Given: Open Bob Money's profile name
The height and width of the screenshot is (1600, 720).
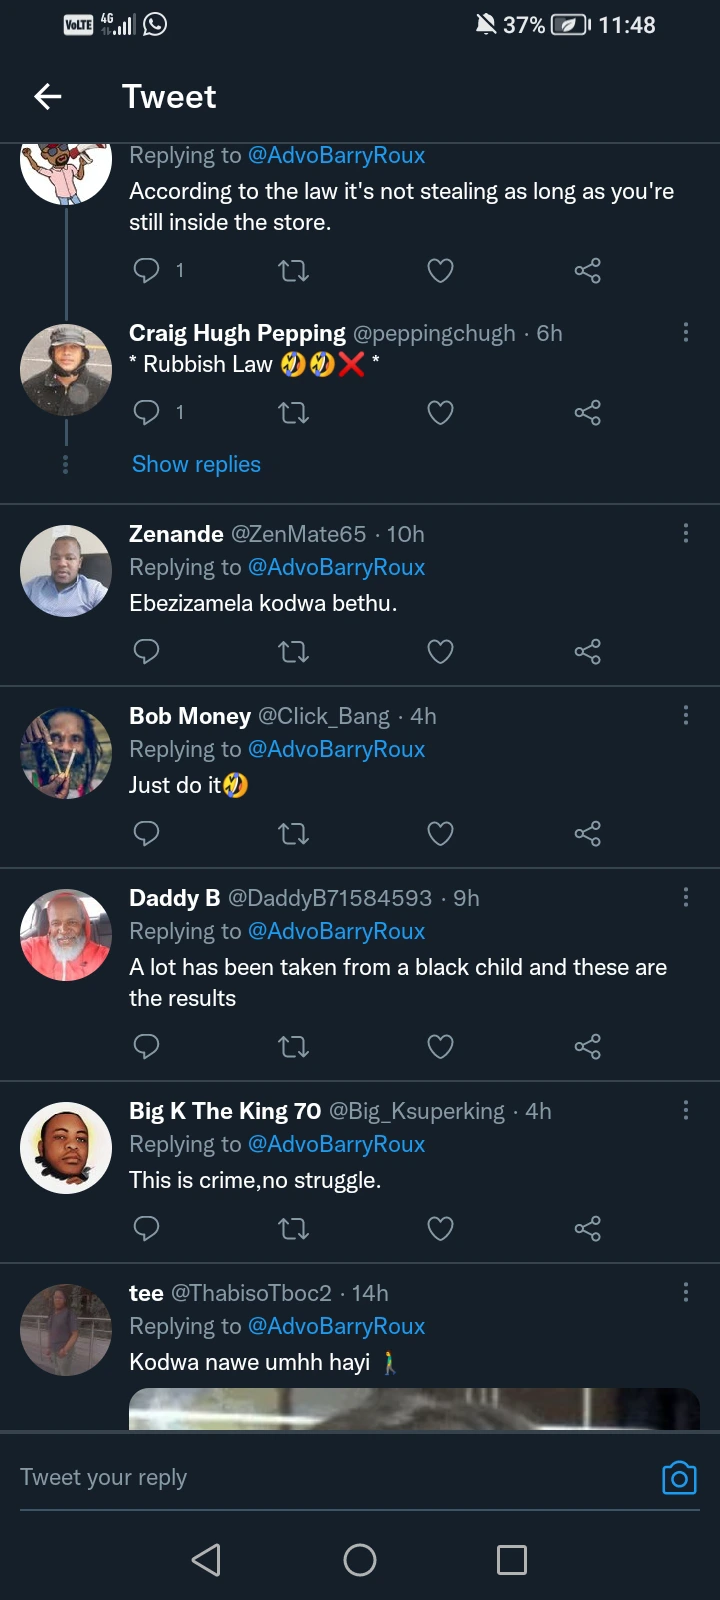Looking at the screenshot, I should [190, 716].
